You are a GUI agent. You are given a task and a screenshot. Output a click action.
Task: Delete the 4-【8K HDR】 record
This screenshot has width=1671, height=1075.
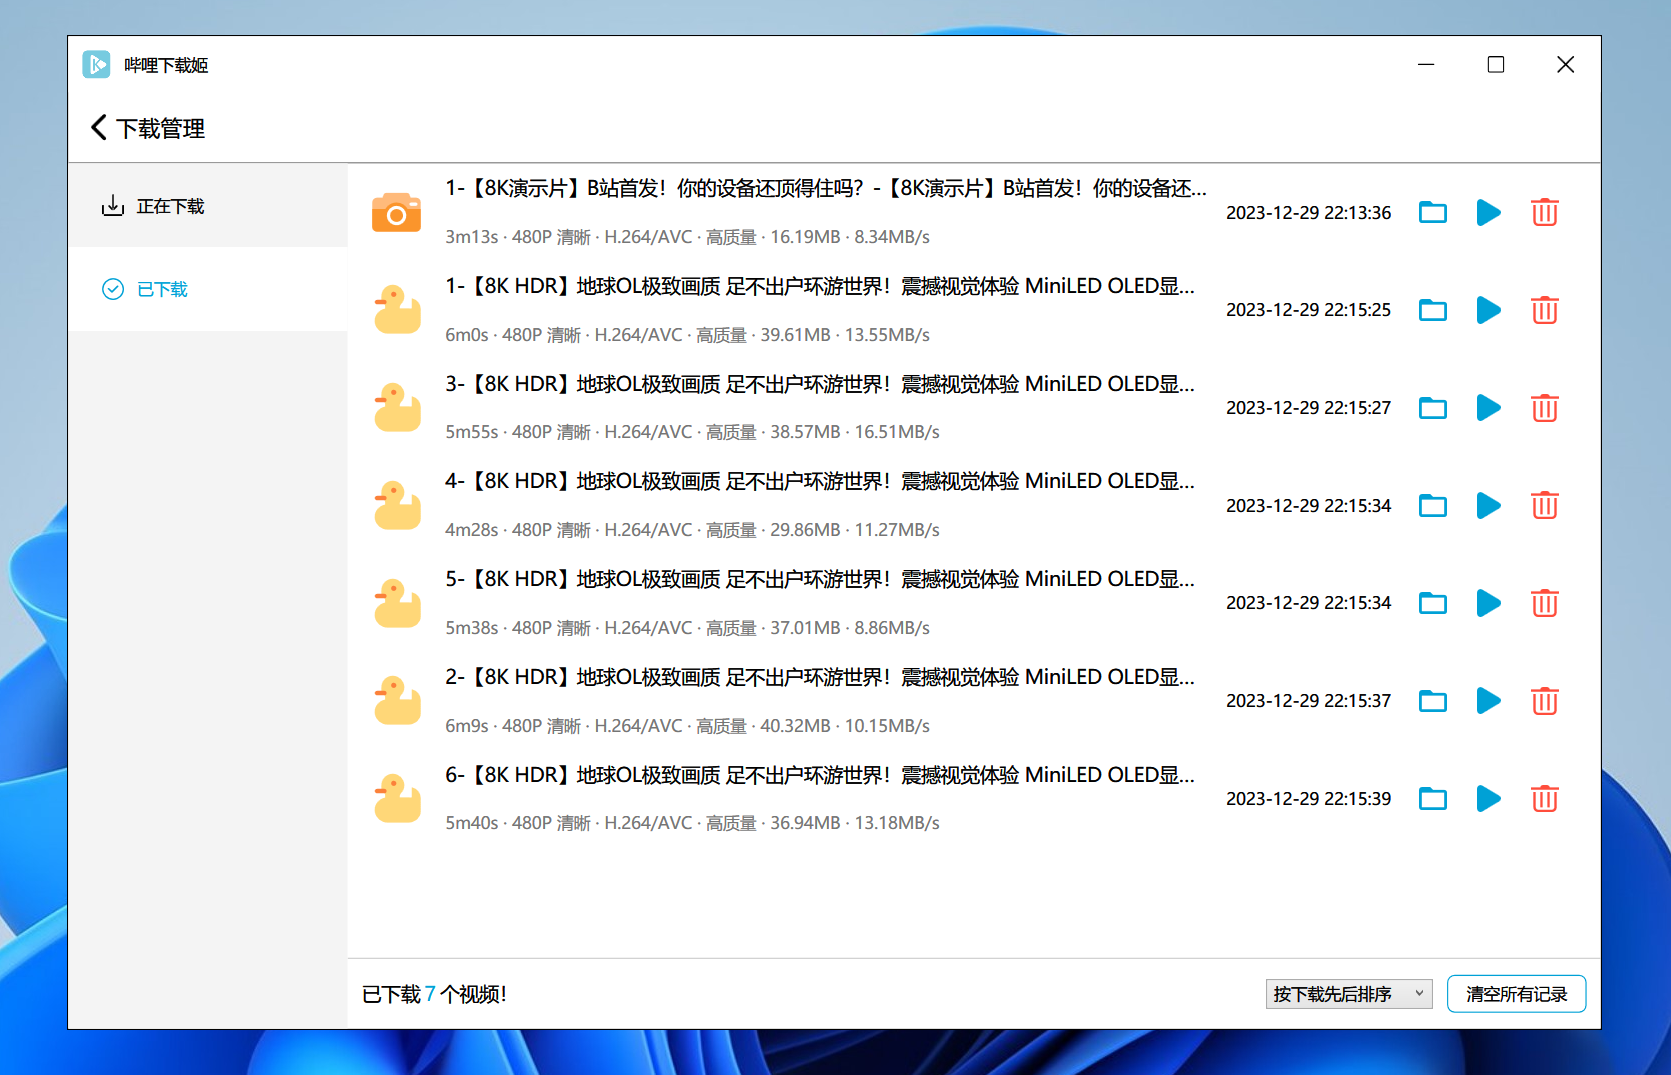pos(1544,506)
